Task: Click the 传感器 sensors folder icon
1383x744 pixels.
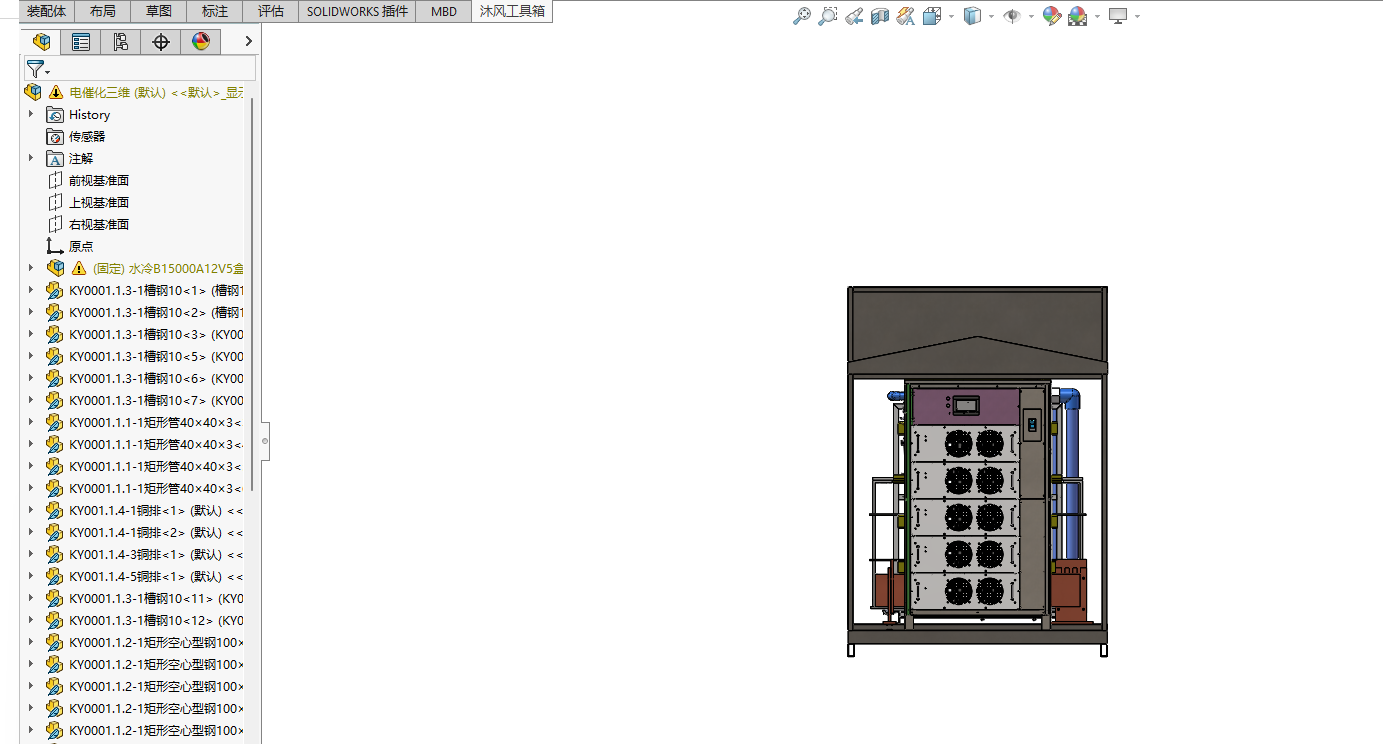Action: point(55,136)
